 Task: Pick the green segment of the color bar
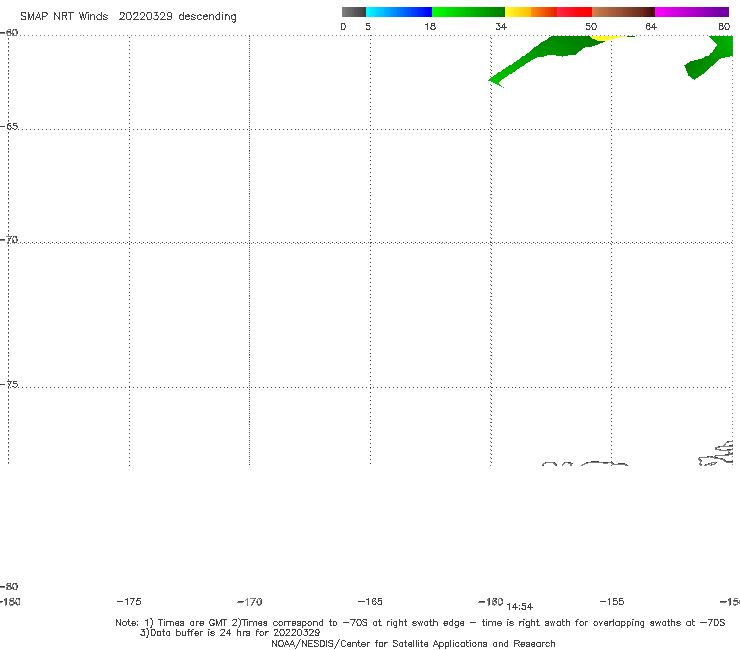pyautogui.click(x=468, y=12)
